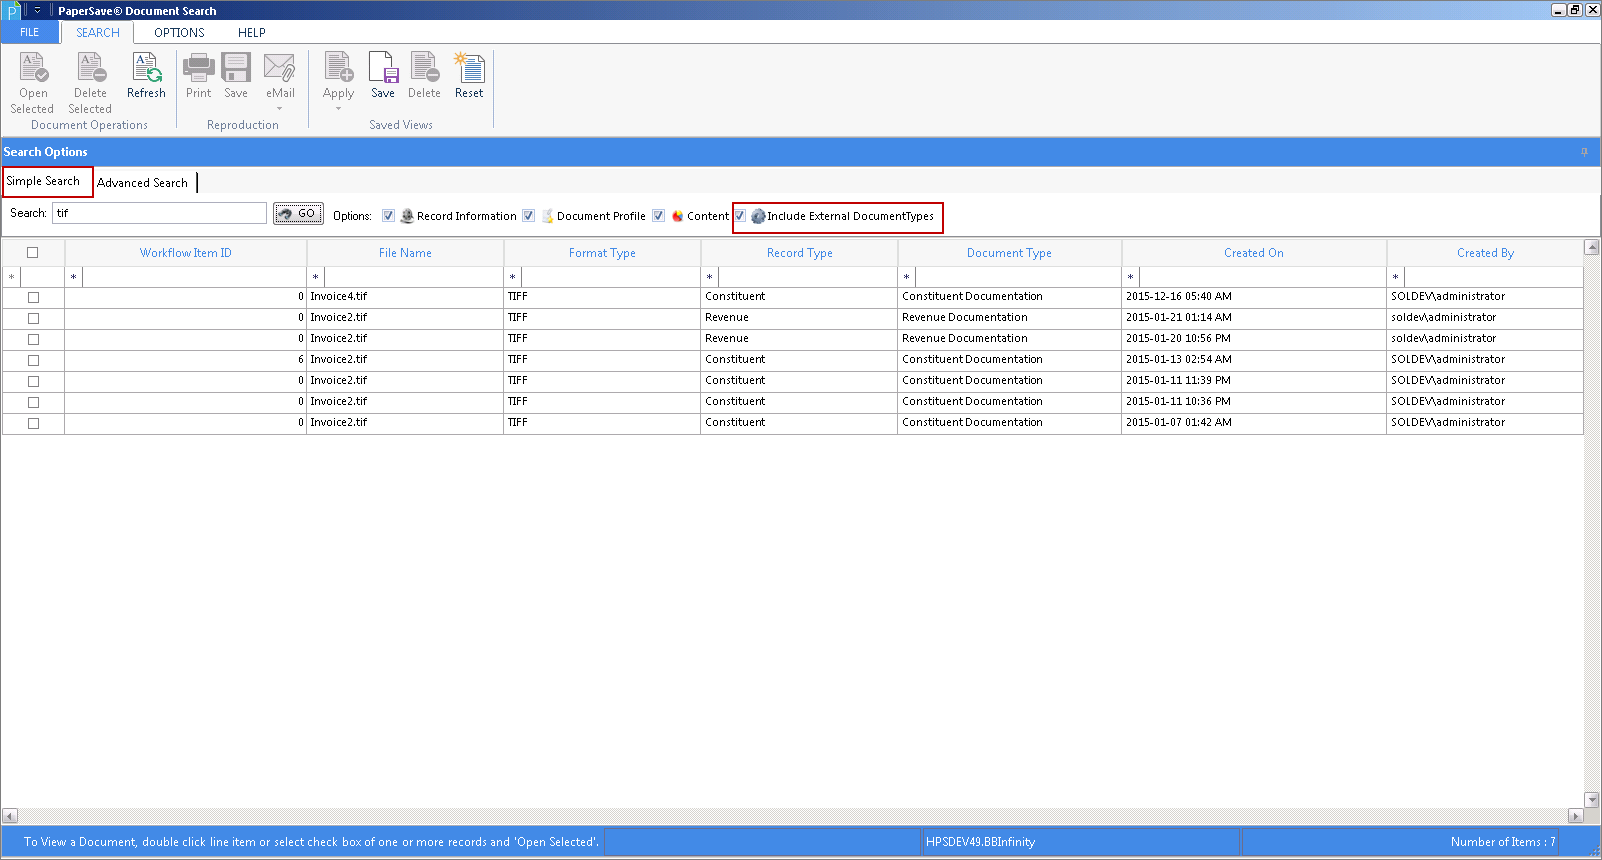This screenshot has width=1602, height=860.
Task: Open the HELP ribbon tab
Action: pyautogui.click(x=252, y=32)
